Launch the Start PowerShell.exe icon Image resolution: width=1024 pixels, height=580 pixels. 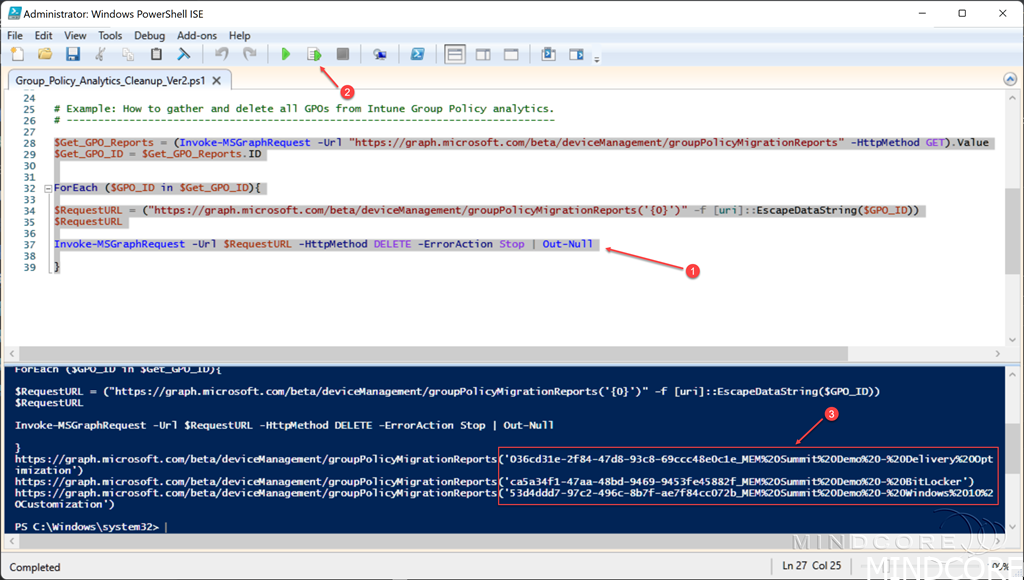(418, 54)
